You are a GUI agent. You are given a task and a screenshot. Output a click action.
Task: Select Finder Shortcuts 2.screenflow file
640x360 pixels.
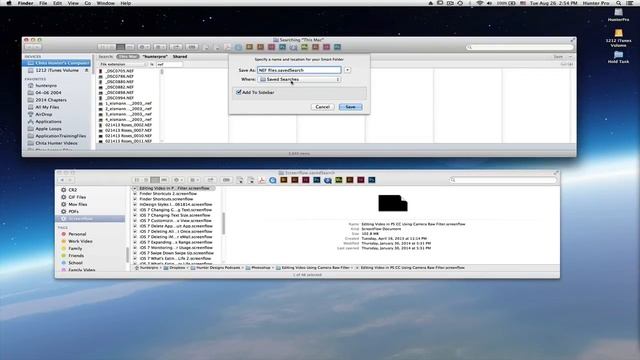(168, 194)
